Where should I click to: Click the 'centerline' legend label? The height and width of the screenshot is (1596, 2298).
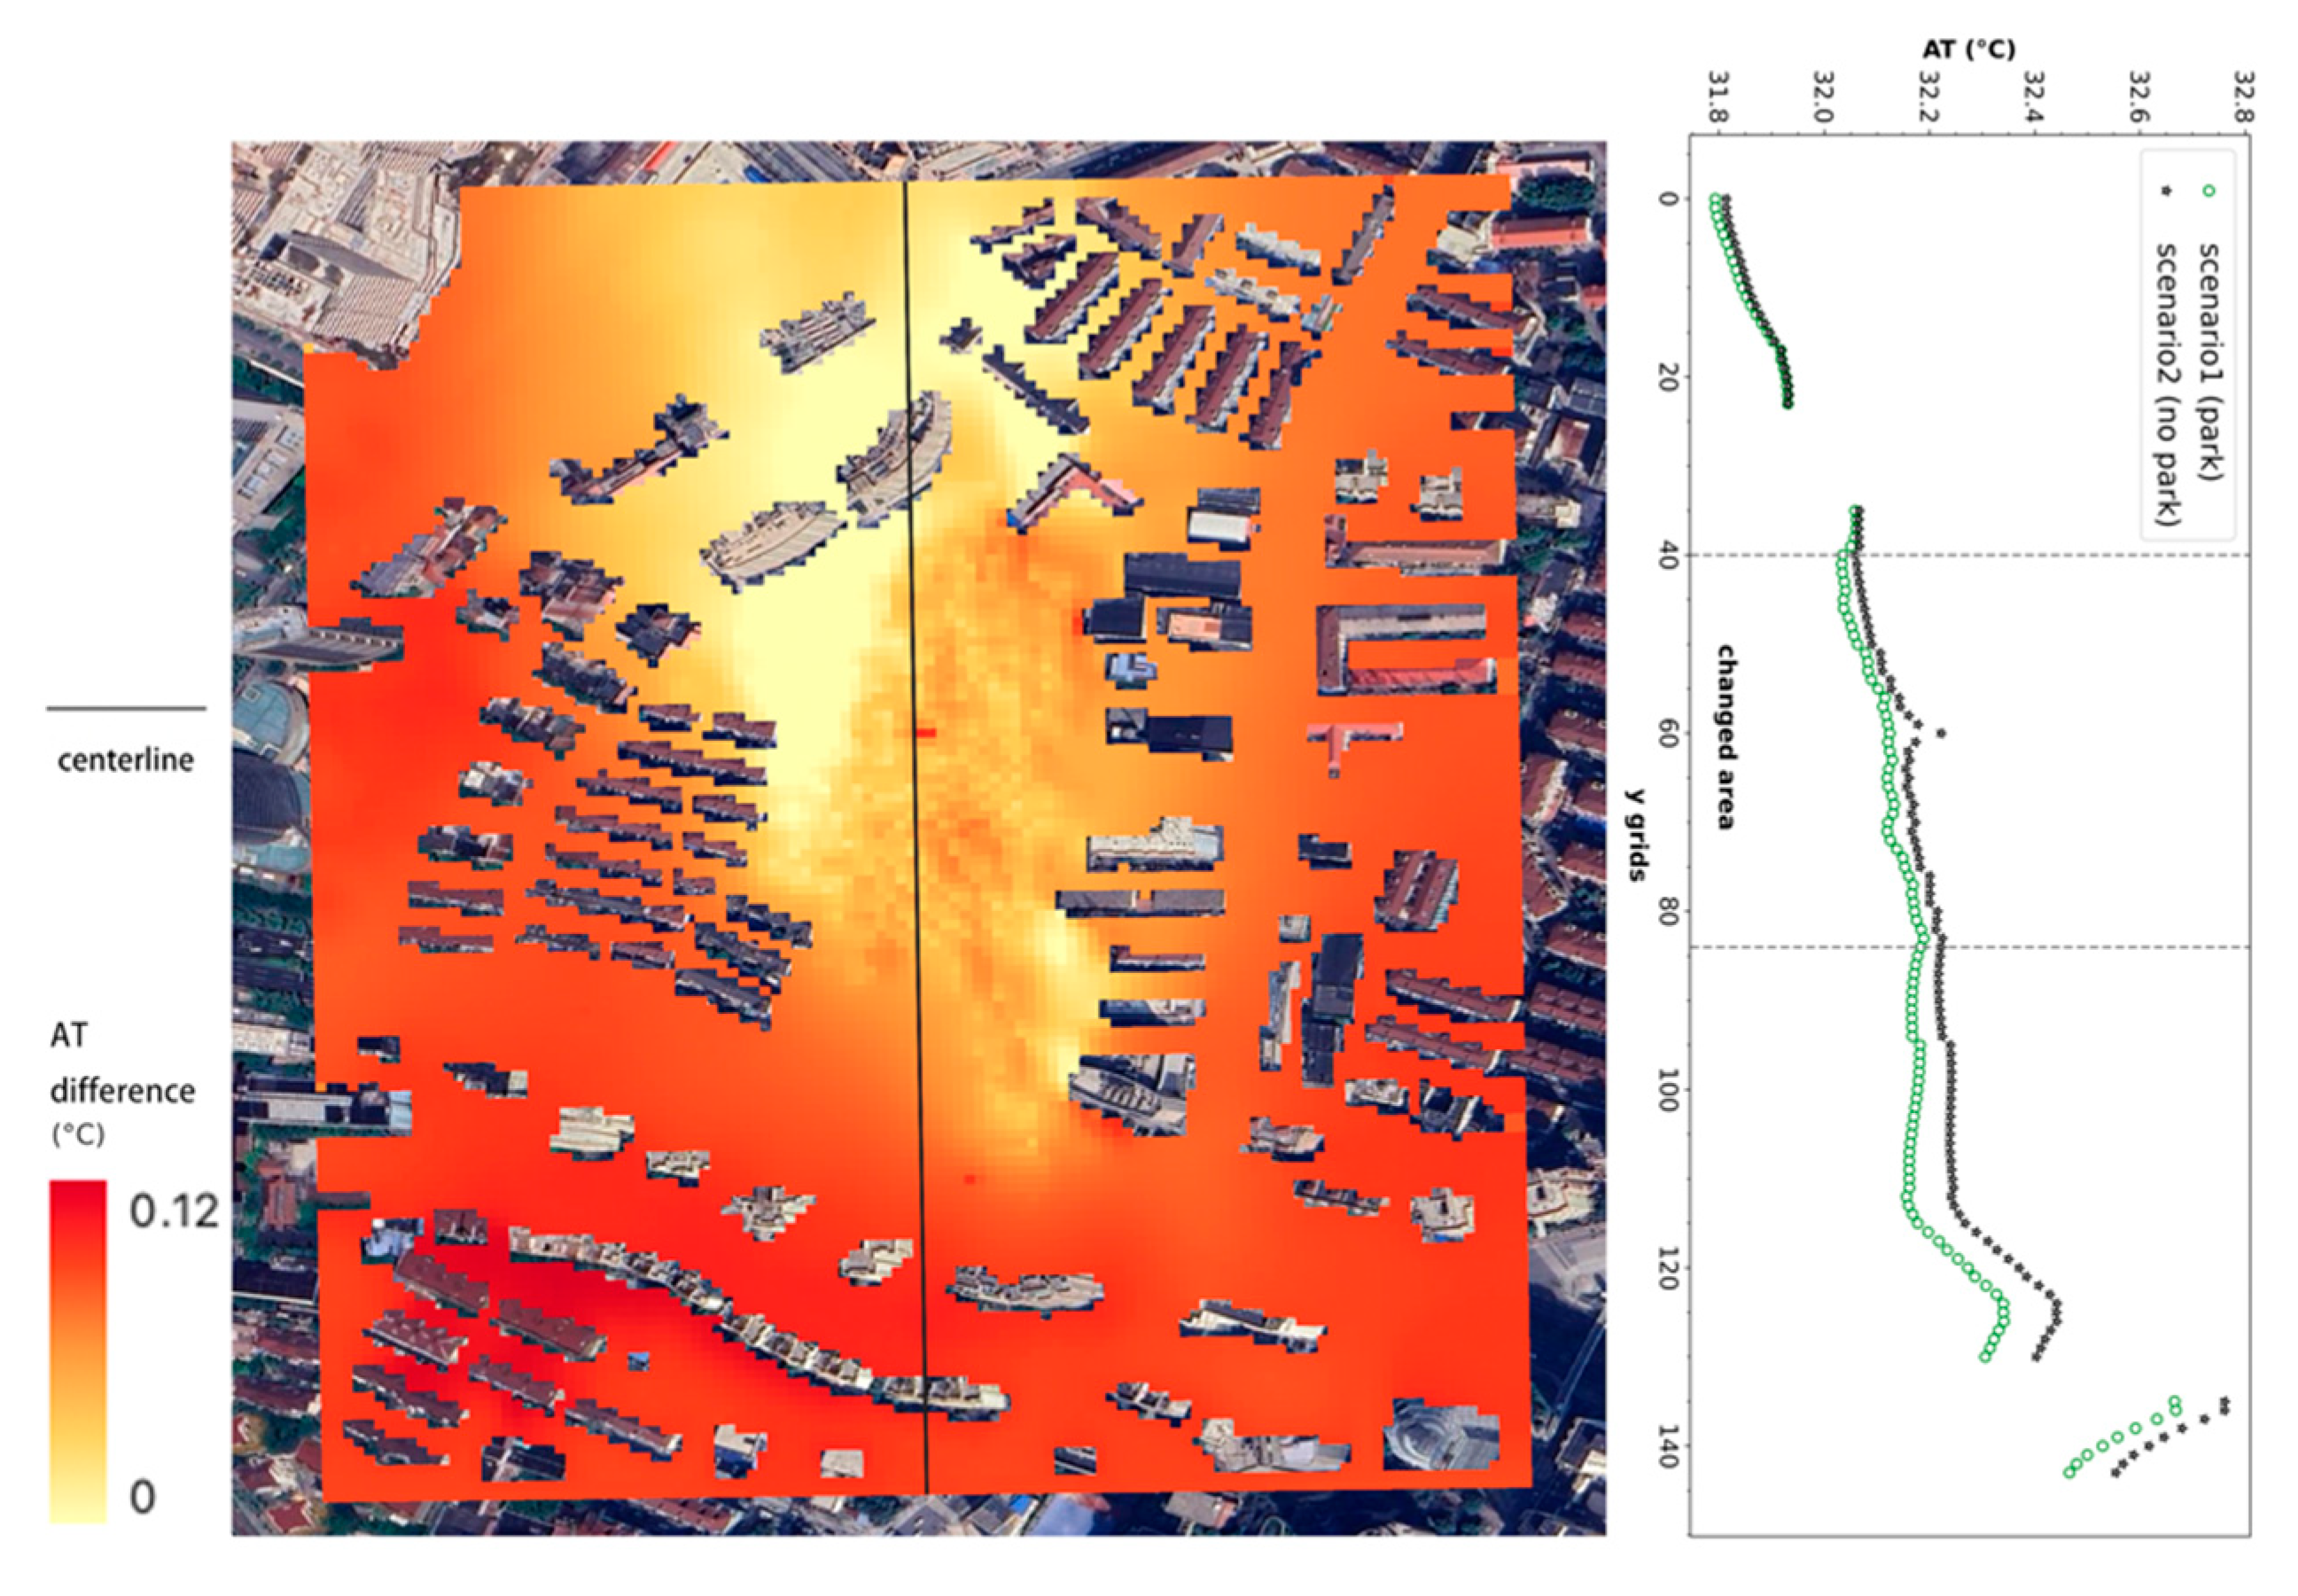point(125,760)
